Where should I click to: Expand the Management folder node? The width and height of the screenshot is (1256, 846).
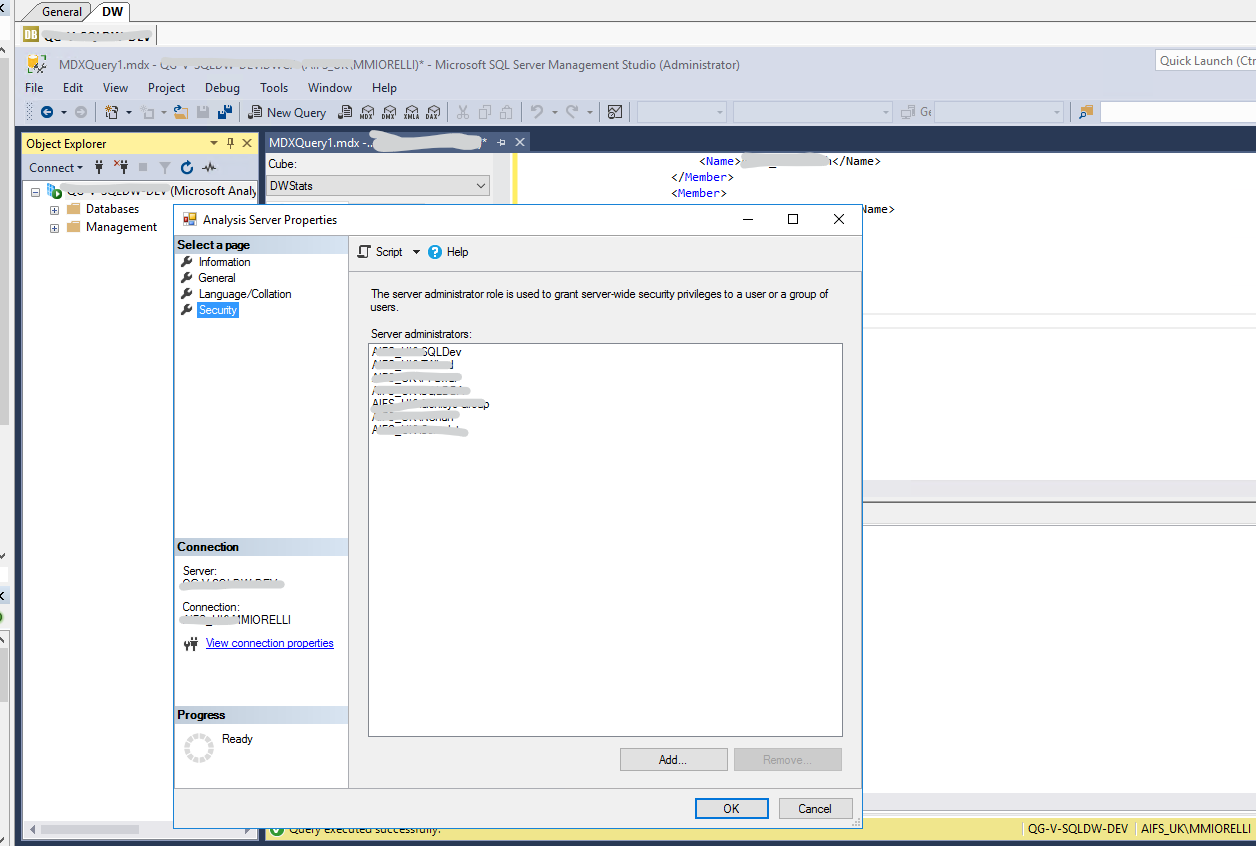coord(55,228)
